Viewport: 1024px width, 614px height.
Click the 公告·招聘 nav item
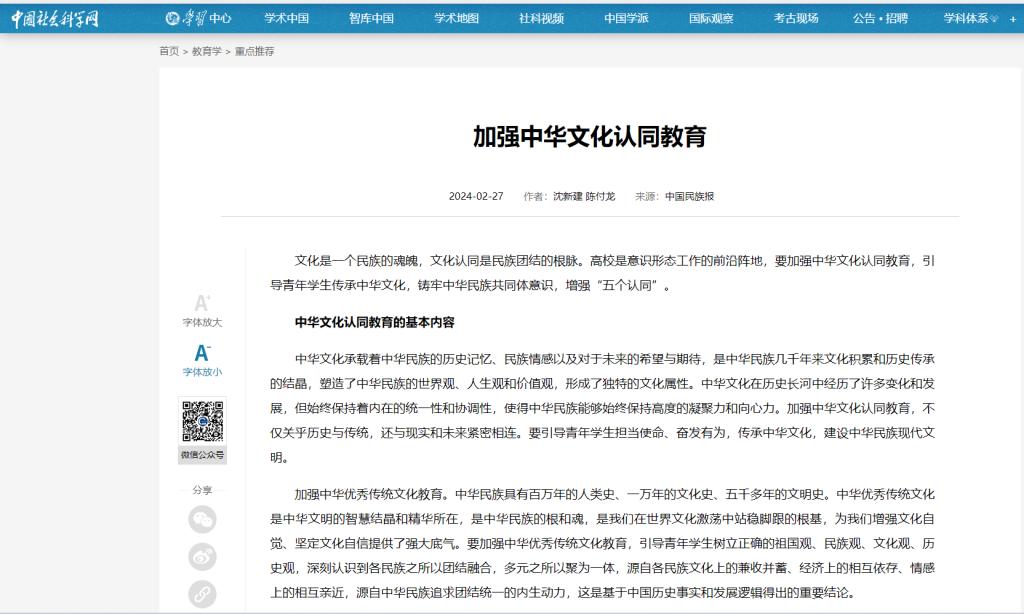coord(880,18)
